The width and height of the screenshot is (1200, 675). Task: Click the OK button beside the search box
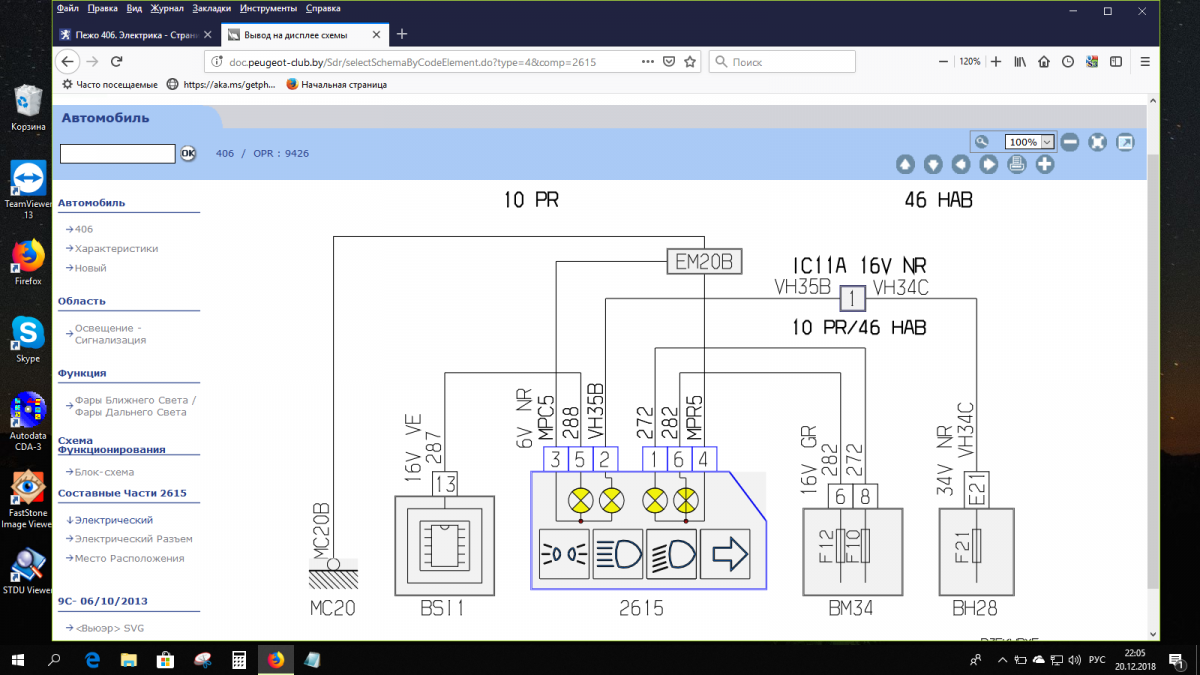coord(188,153)
